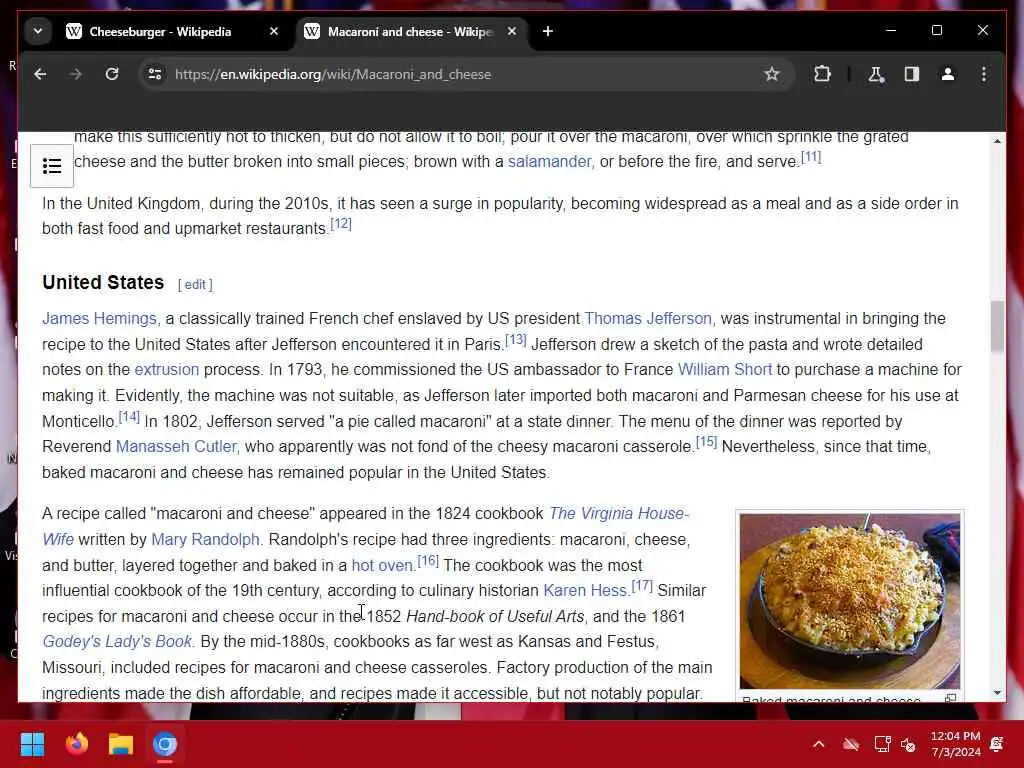Open citation reference [17]
This screenshot has height=768, width=1024.
642,586
